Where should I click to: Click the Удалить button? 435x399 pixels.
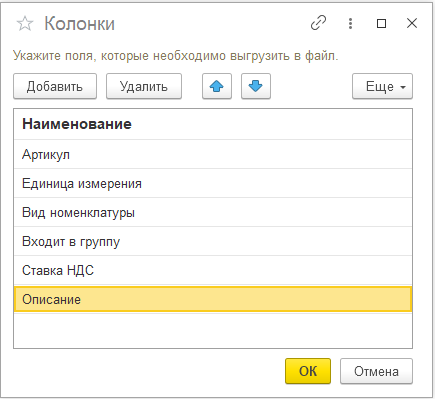(144, 86)
